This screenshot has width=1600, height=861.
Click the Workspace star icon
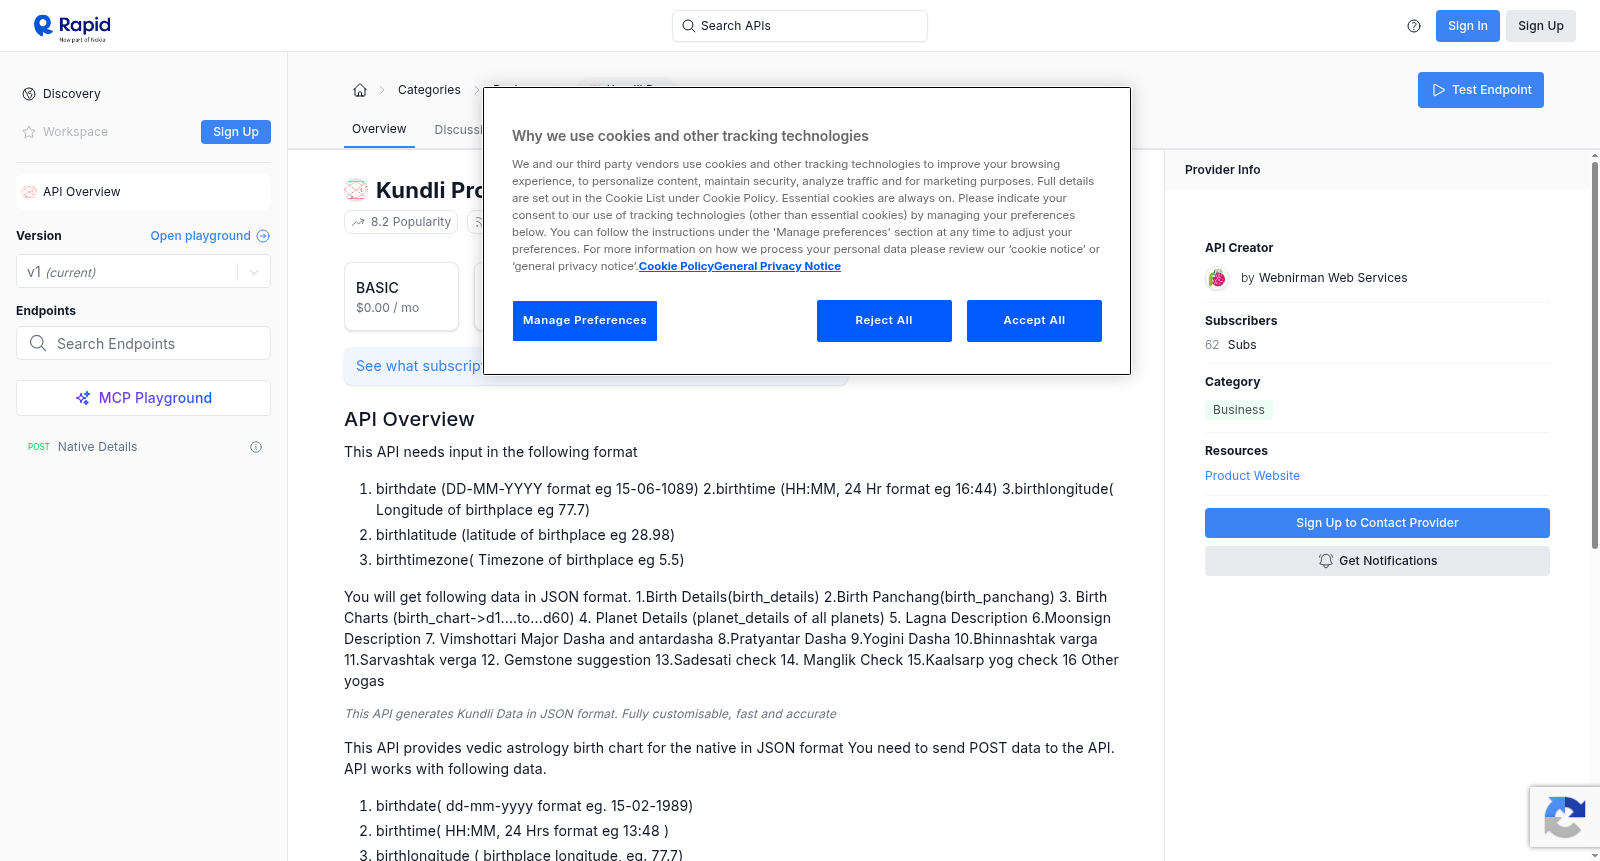pos(29,132)
